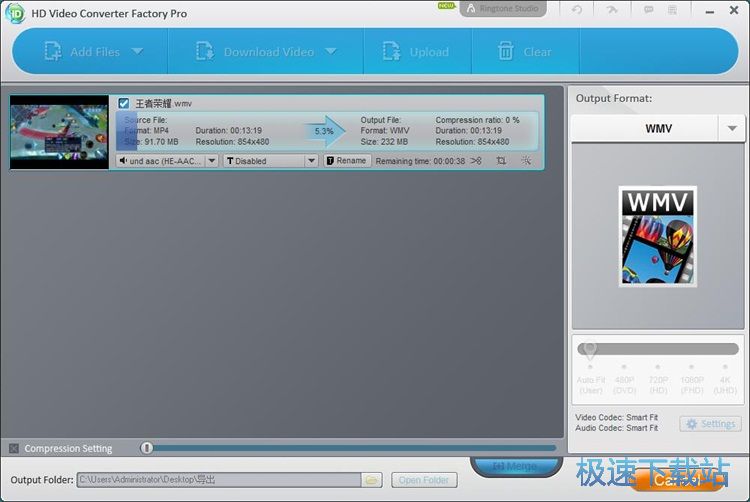Click the Video Codec: Smart Fit text
The height and width of the screenshot is (502, 750).
pyautogui.click(x=617, y=417)
